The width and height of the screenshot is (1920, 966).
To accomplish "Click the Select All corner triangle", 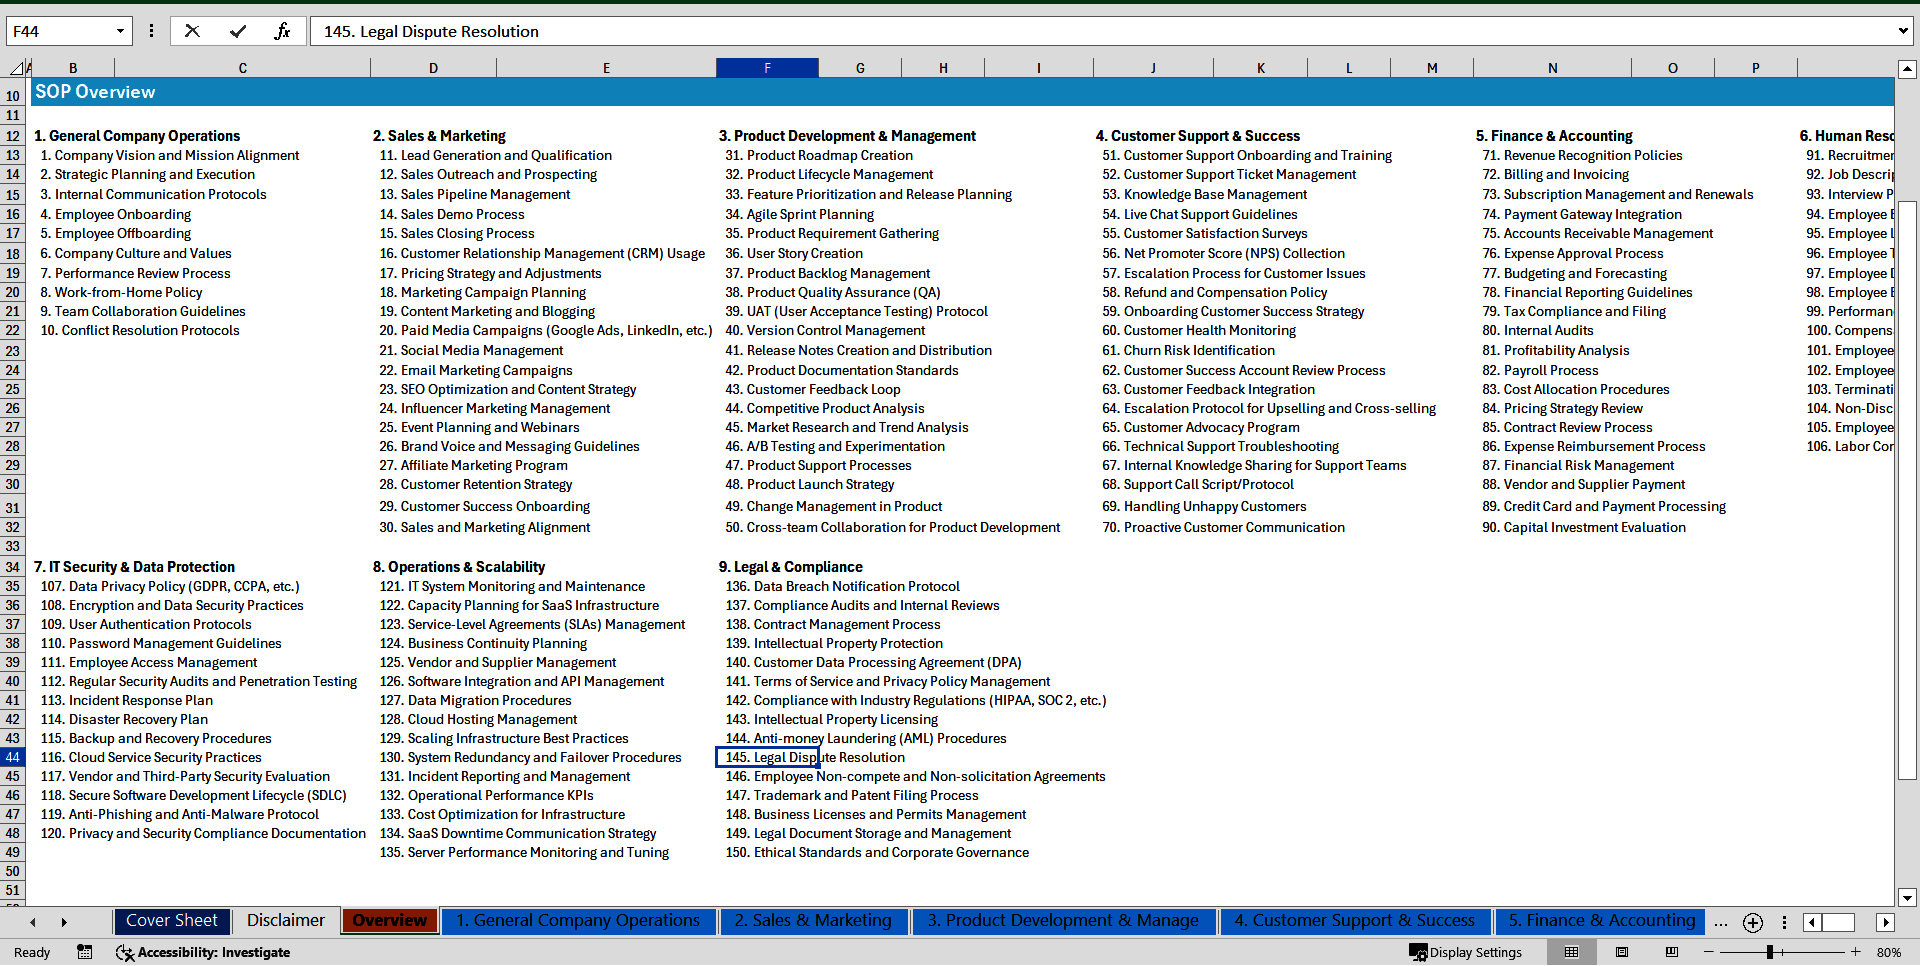I will [x=17, y=68].
